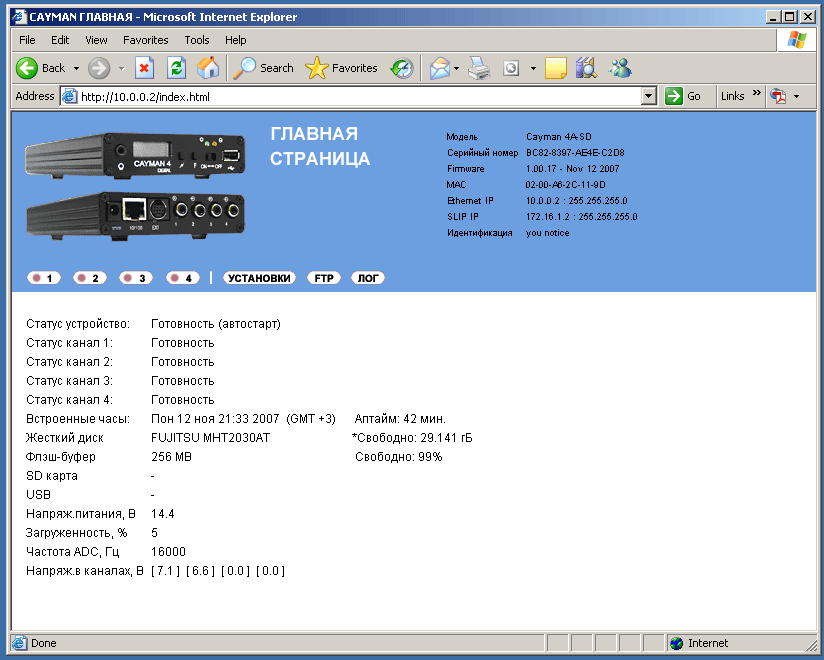Click the flash buffer size 256 MB
The height and width of the screenshot is (660, 824).
pyautogui.click(x=171, y=457)
